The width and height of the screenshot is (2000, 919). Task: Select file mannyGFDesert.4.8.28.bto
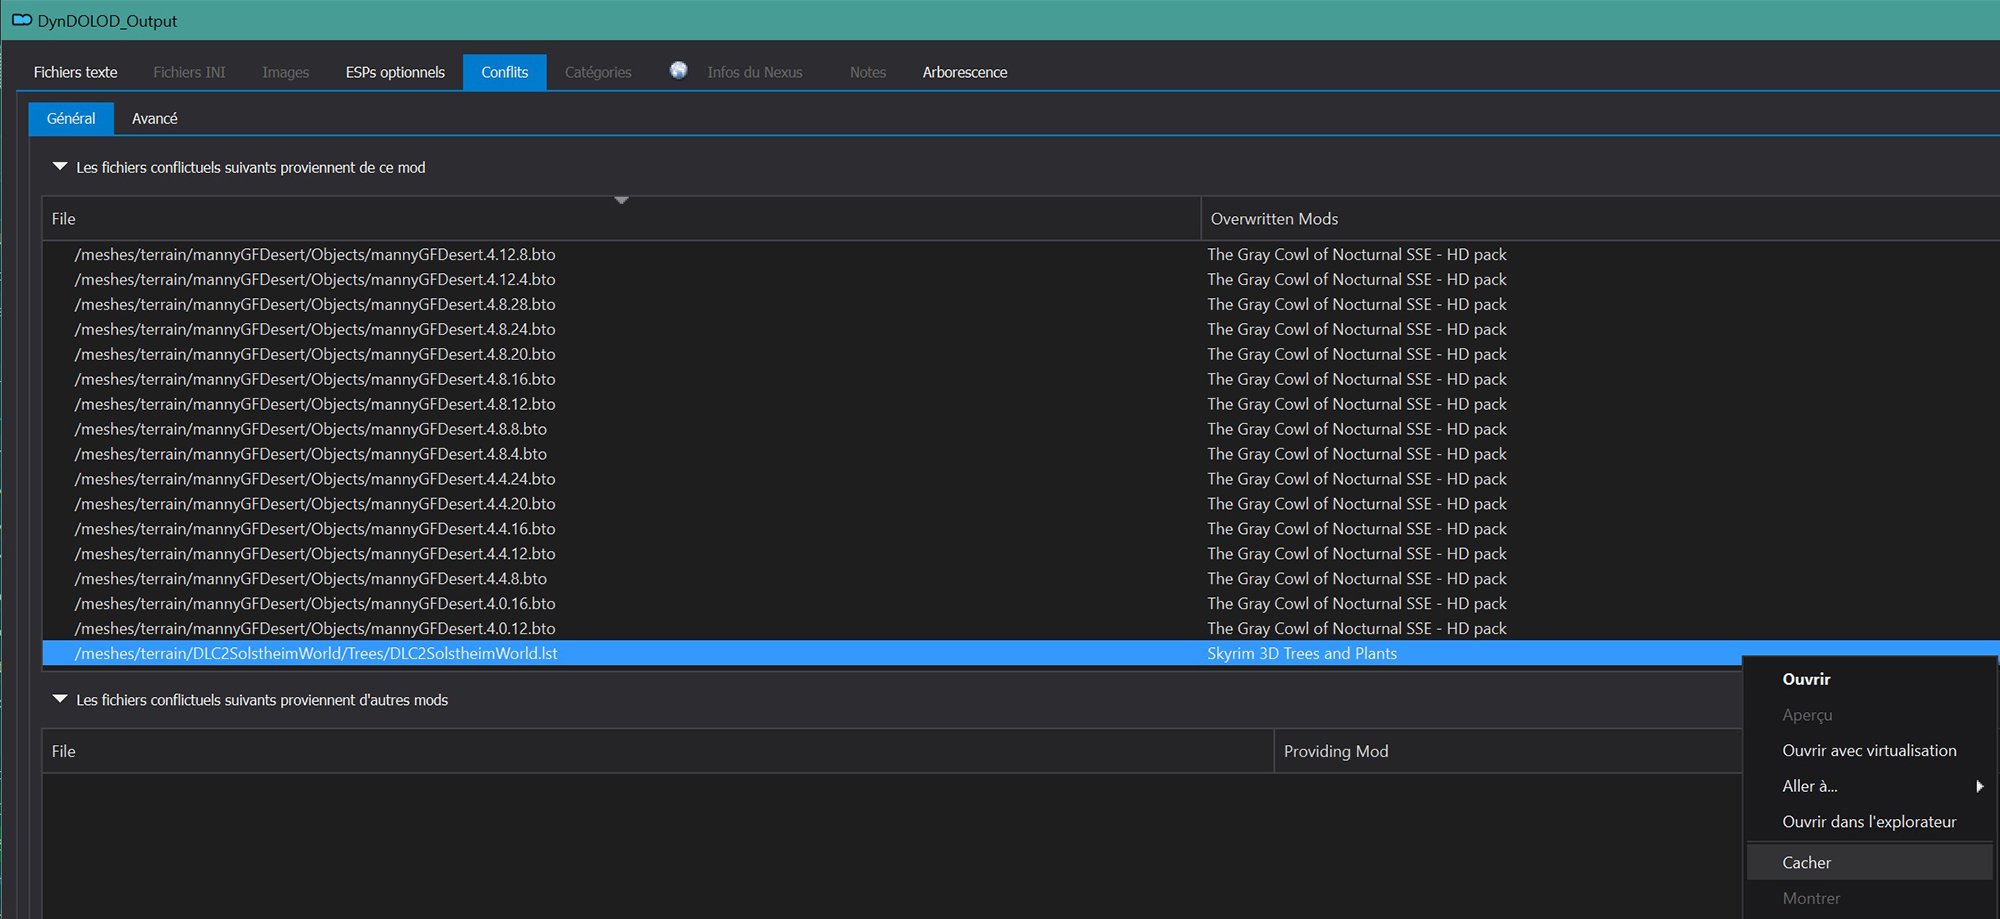(315, 304)
